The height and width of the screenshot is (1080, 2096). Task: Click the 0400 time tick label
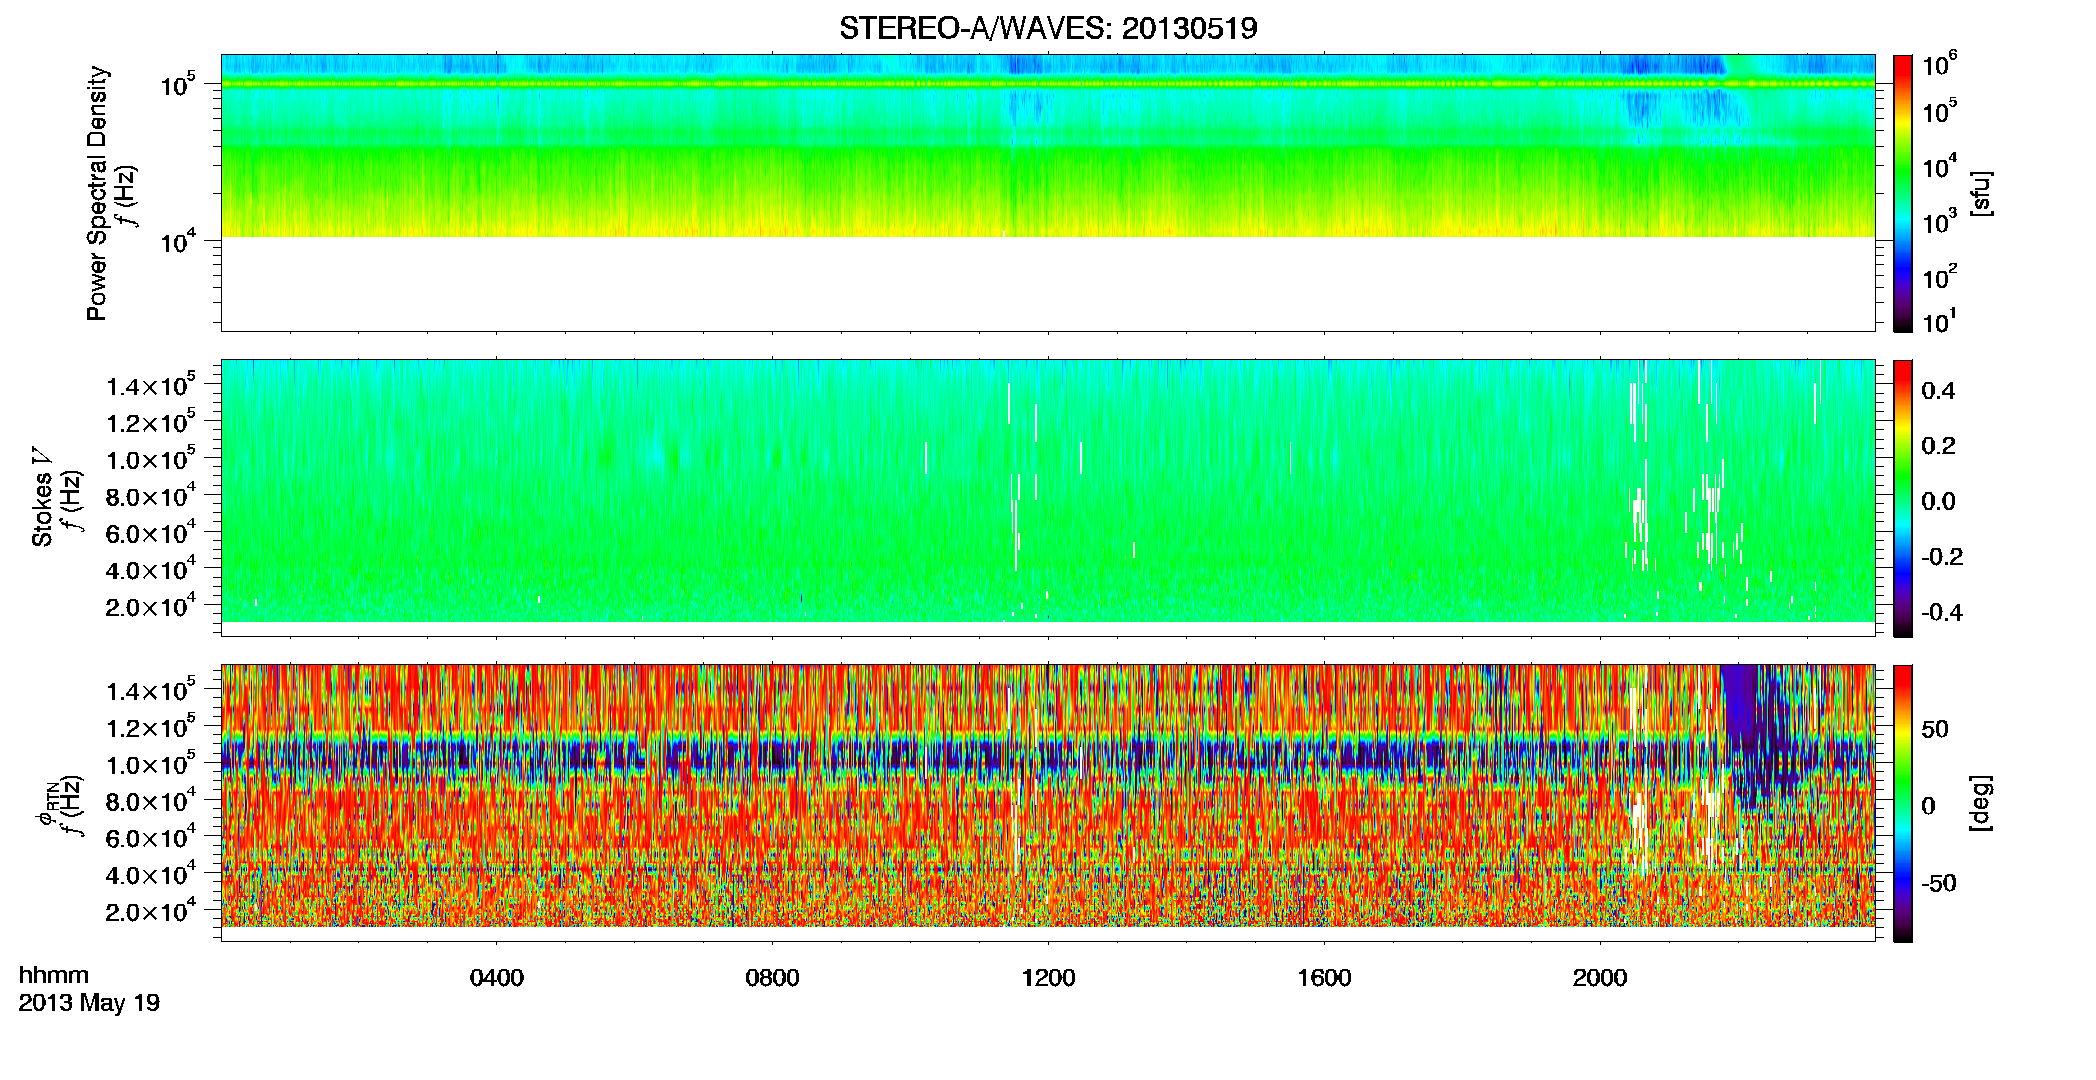point(497,978)
